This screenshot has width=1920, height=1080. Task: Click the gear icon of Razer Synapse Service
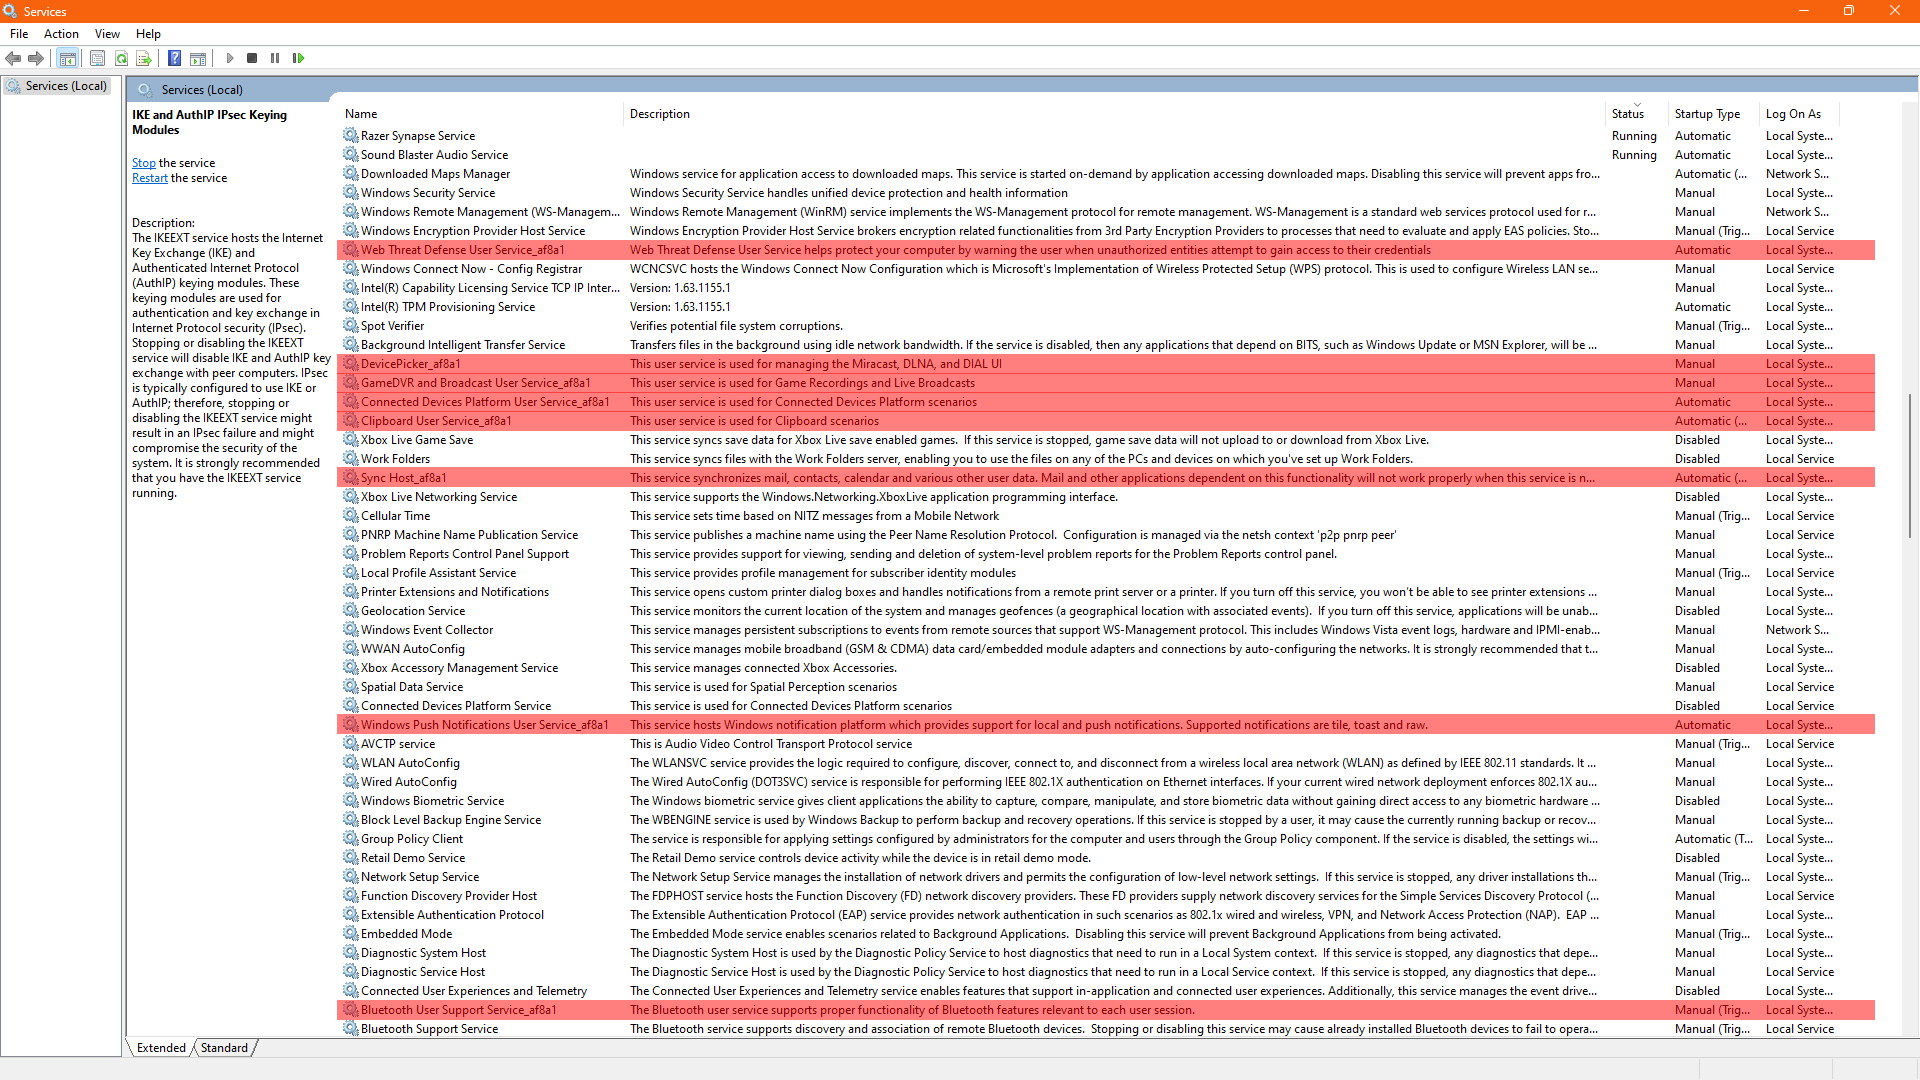(x=351, y=135)
